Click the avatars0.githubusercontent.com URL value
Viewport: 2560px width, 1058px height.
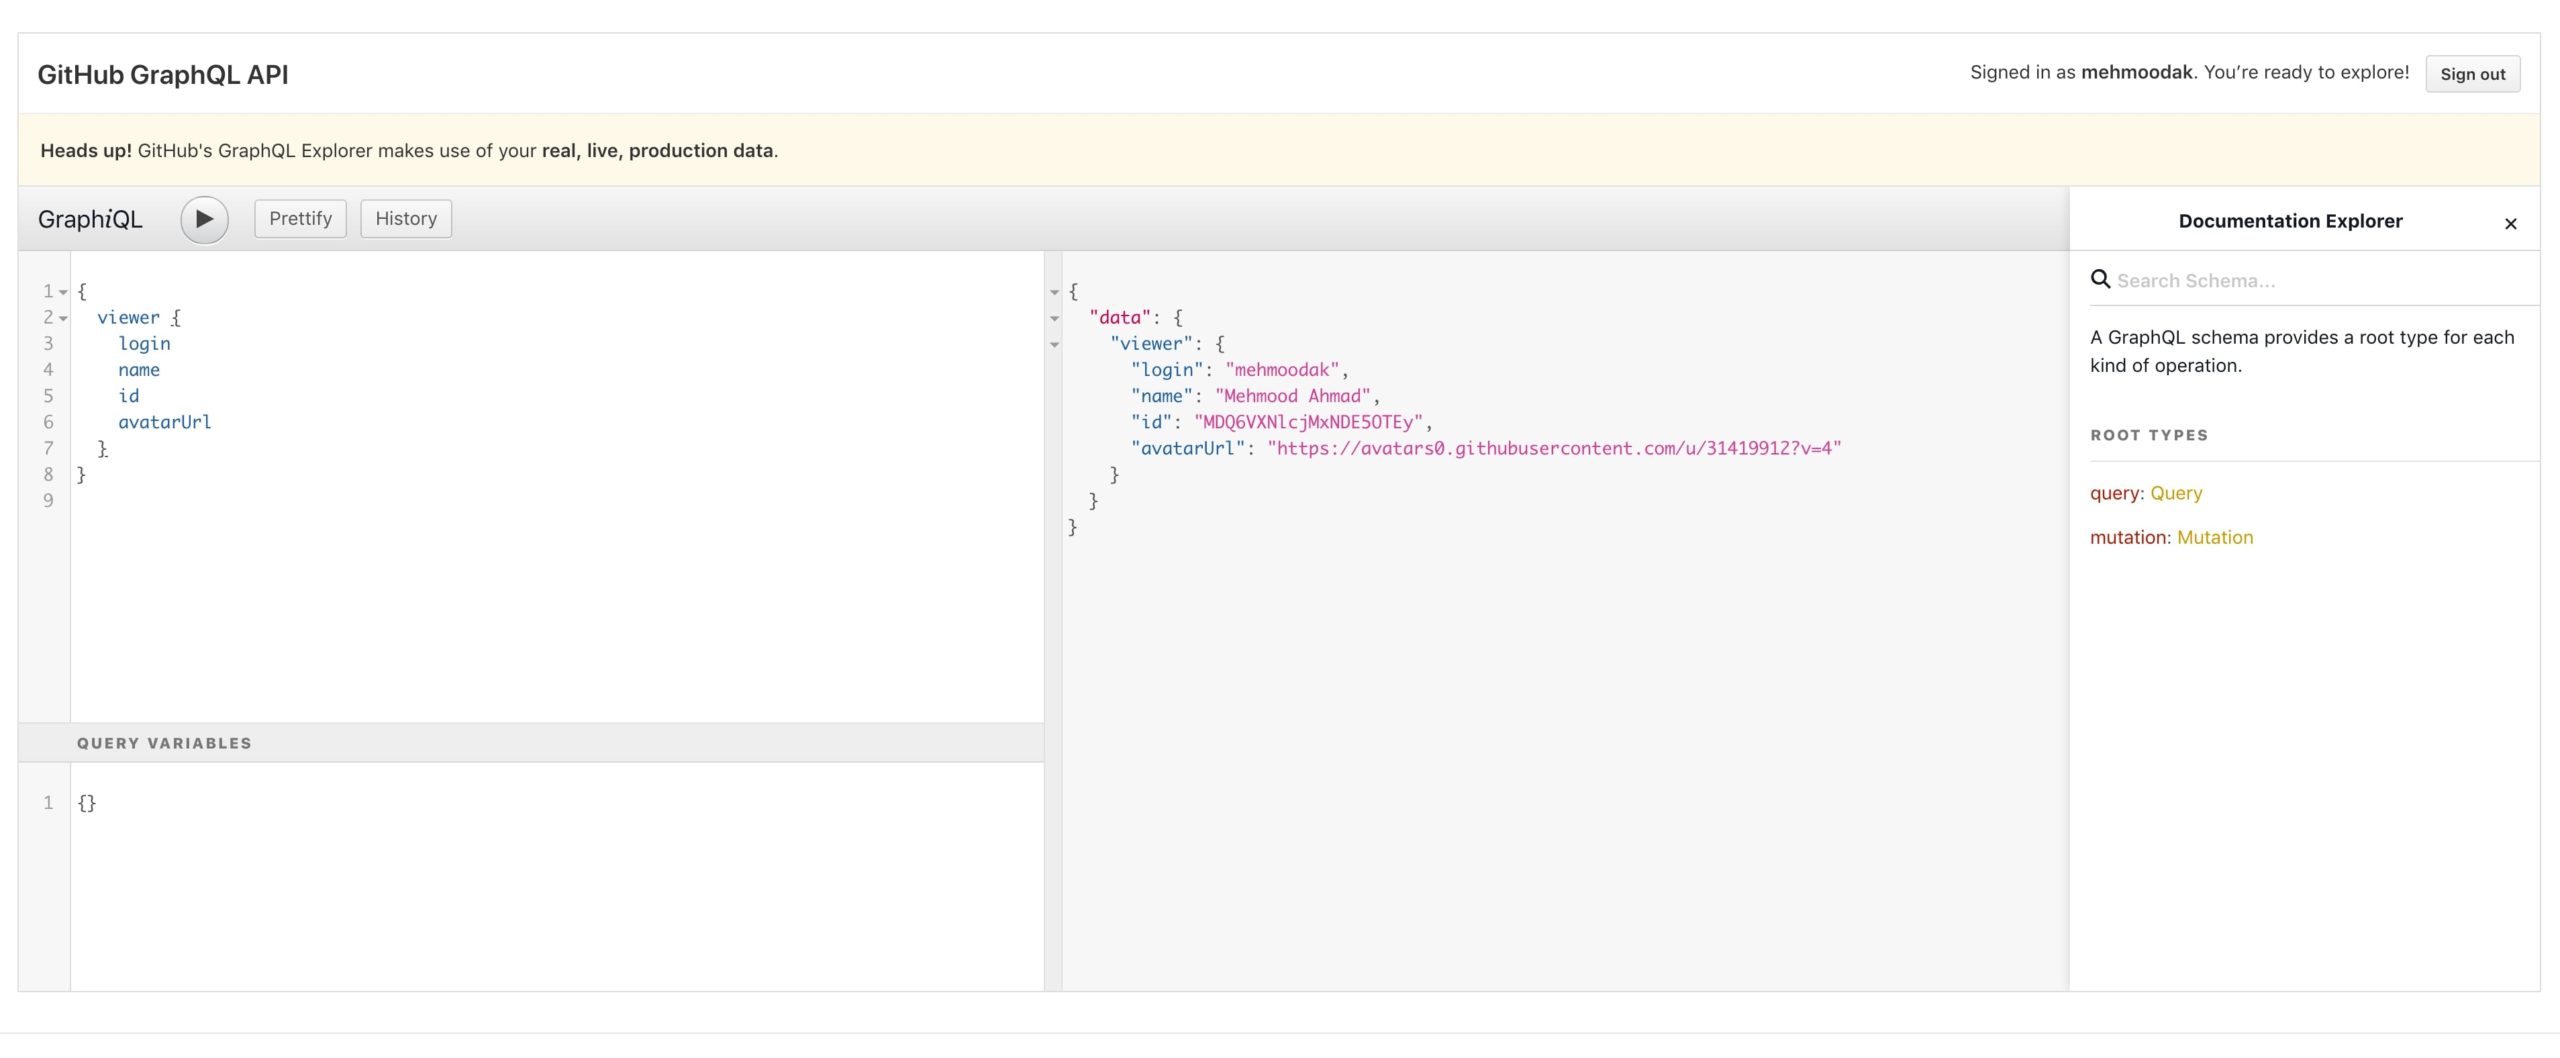click(1554, 448)
